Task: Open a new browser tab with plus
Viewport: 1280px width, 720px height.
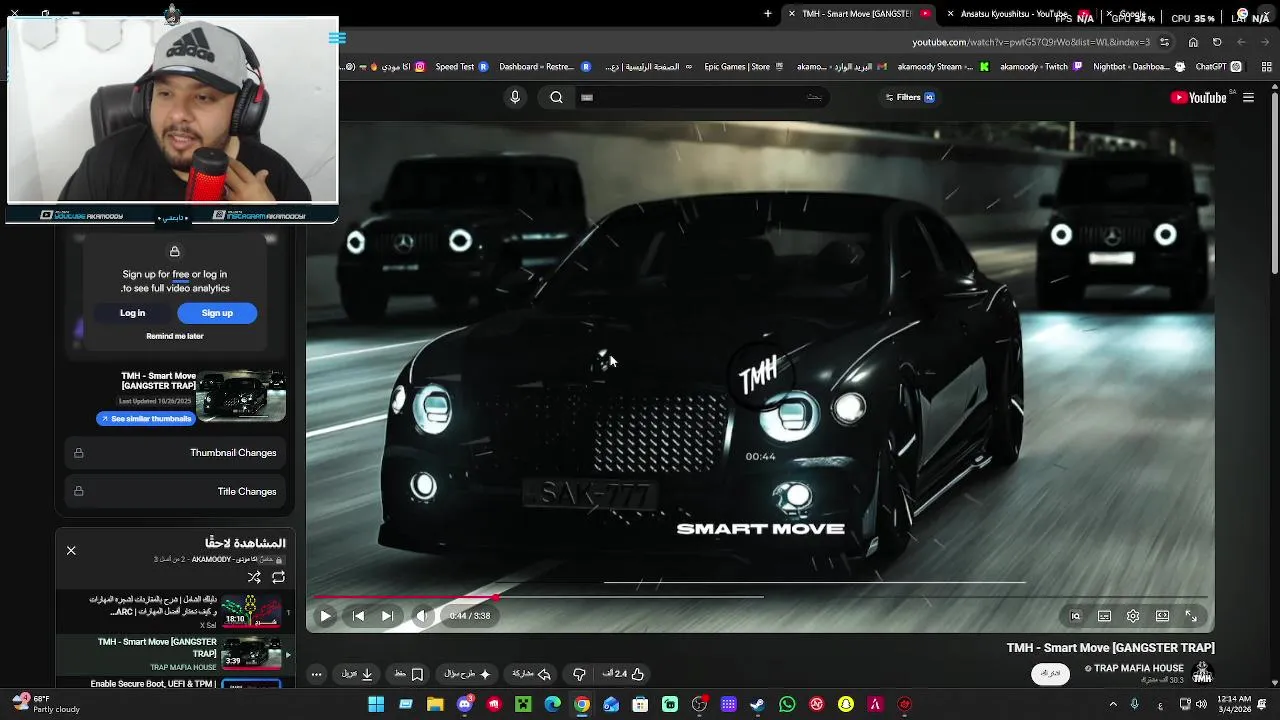Action: [x=768, y=14]
